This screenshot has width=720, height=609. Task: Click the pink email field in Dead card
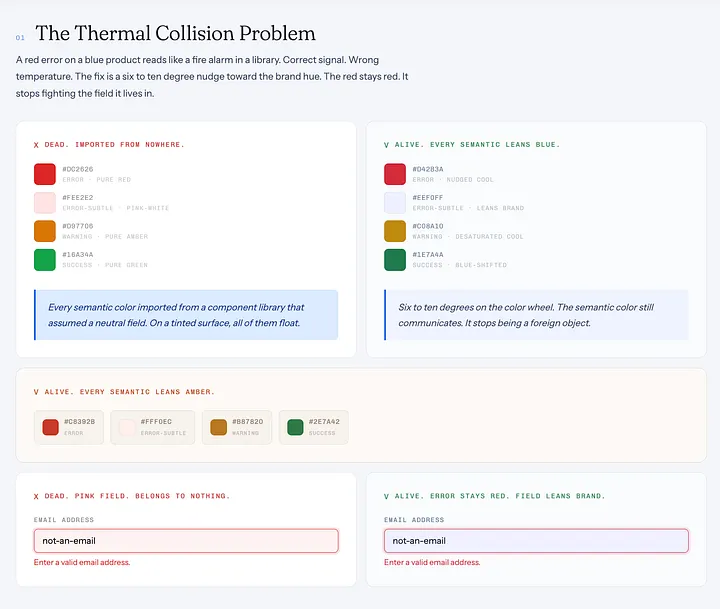point(186,541)
